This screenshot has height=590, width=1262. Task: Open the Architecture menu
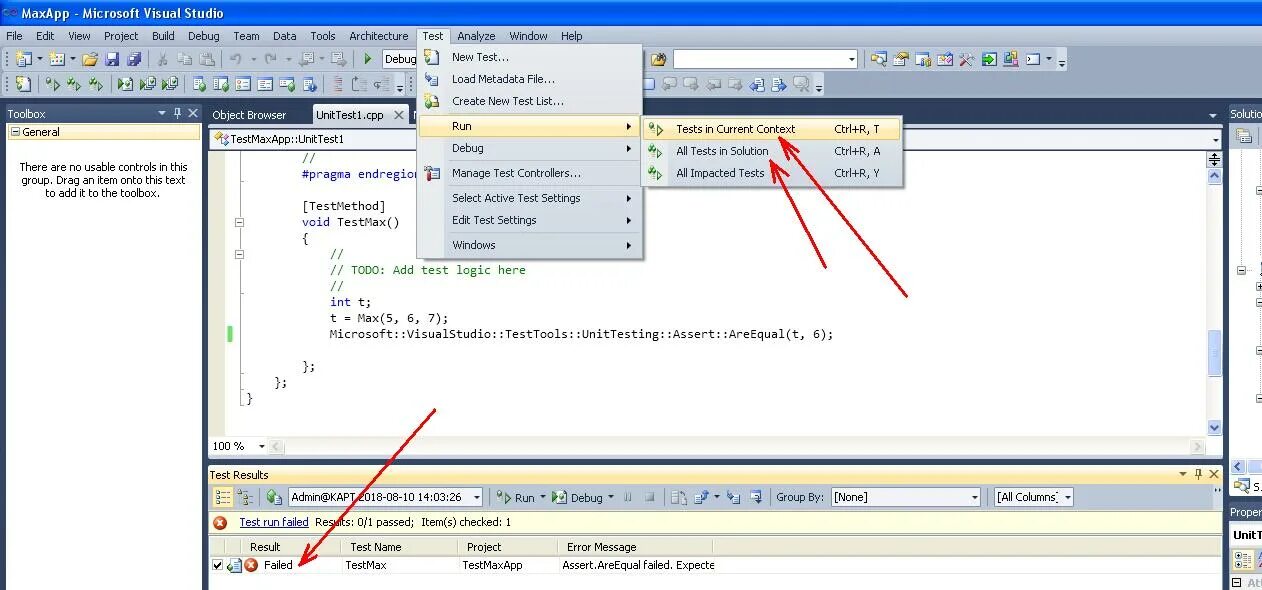click(x=378, y=36)
